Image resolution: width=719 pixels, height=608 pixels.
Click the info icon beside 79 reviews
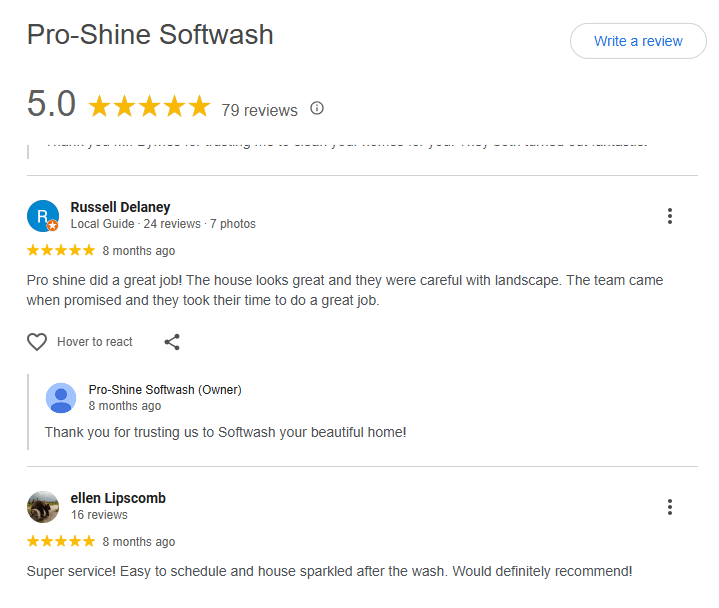click(317, 108)
